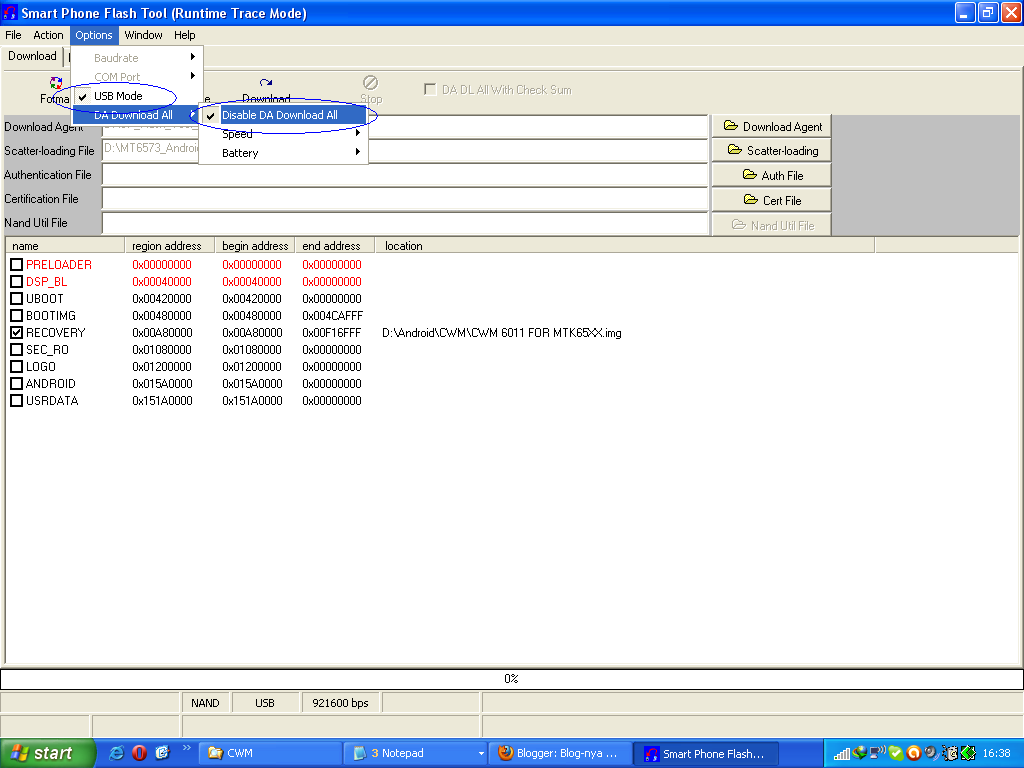Screen dimensions: 1024x768
Task: Select BOOTIMG end address 0x004CAFFF
Action: [x=332, y=316]
